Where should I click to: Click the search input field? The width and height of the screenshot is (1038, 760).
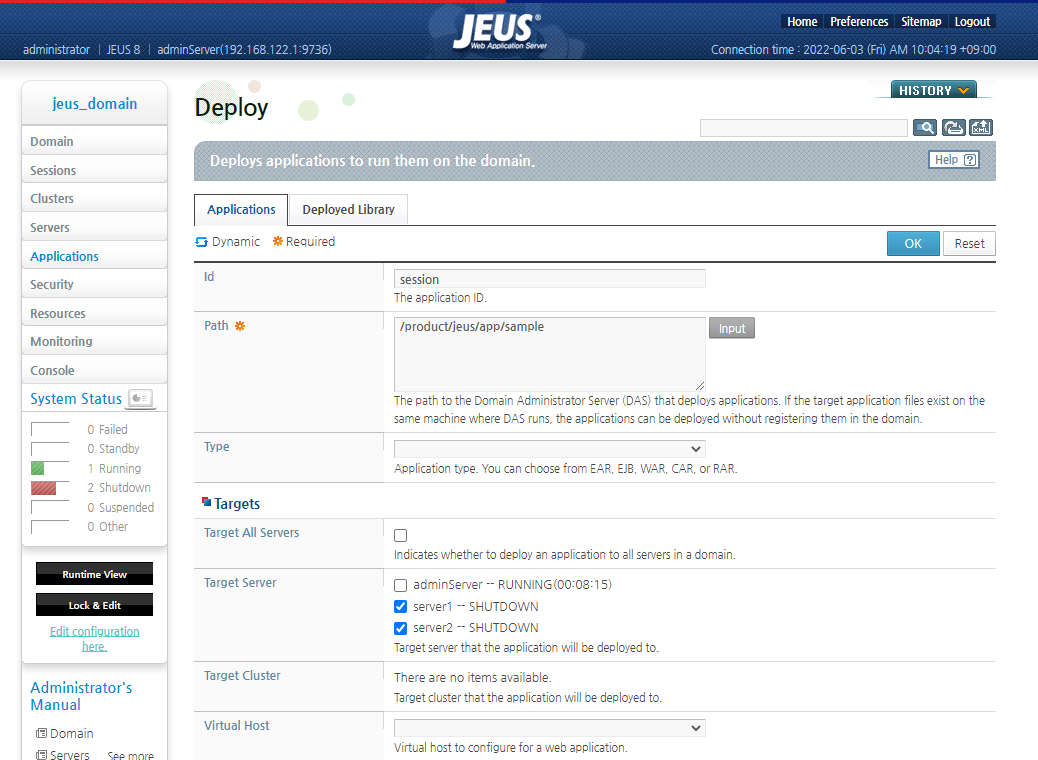coord(804,128)
